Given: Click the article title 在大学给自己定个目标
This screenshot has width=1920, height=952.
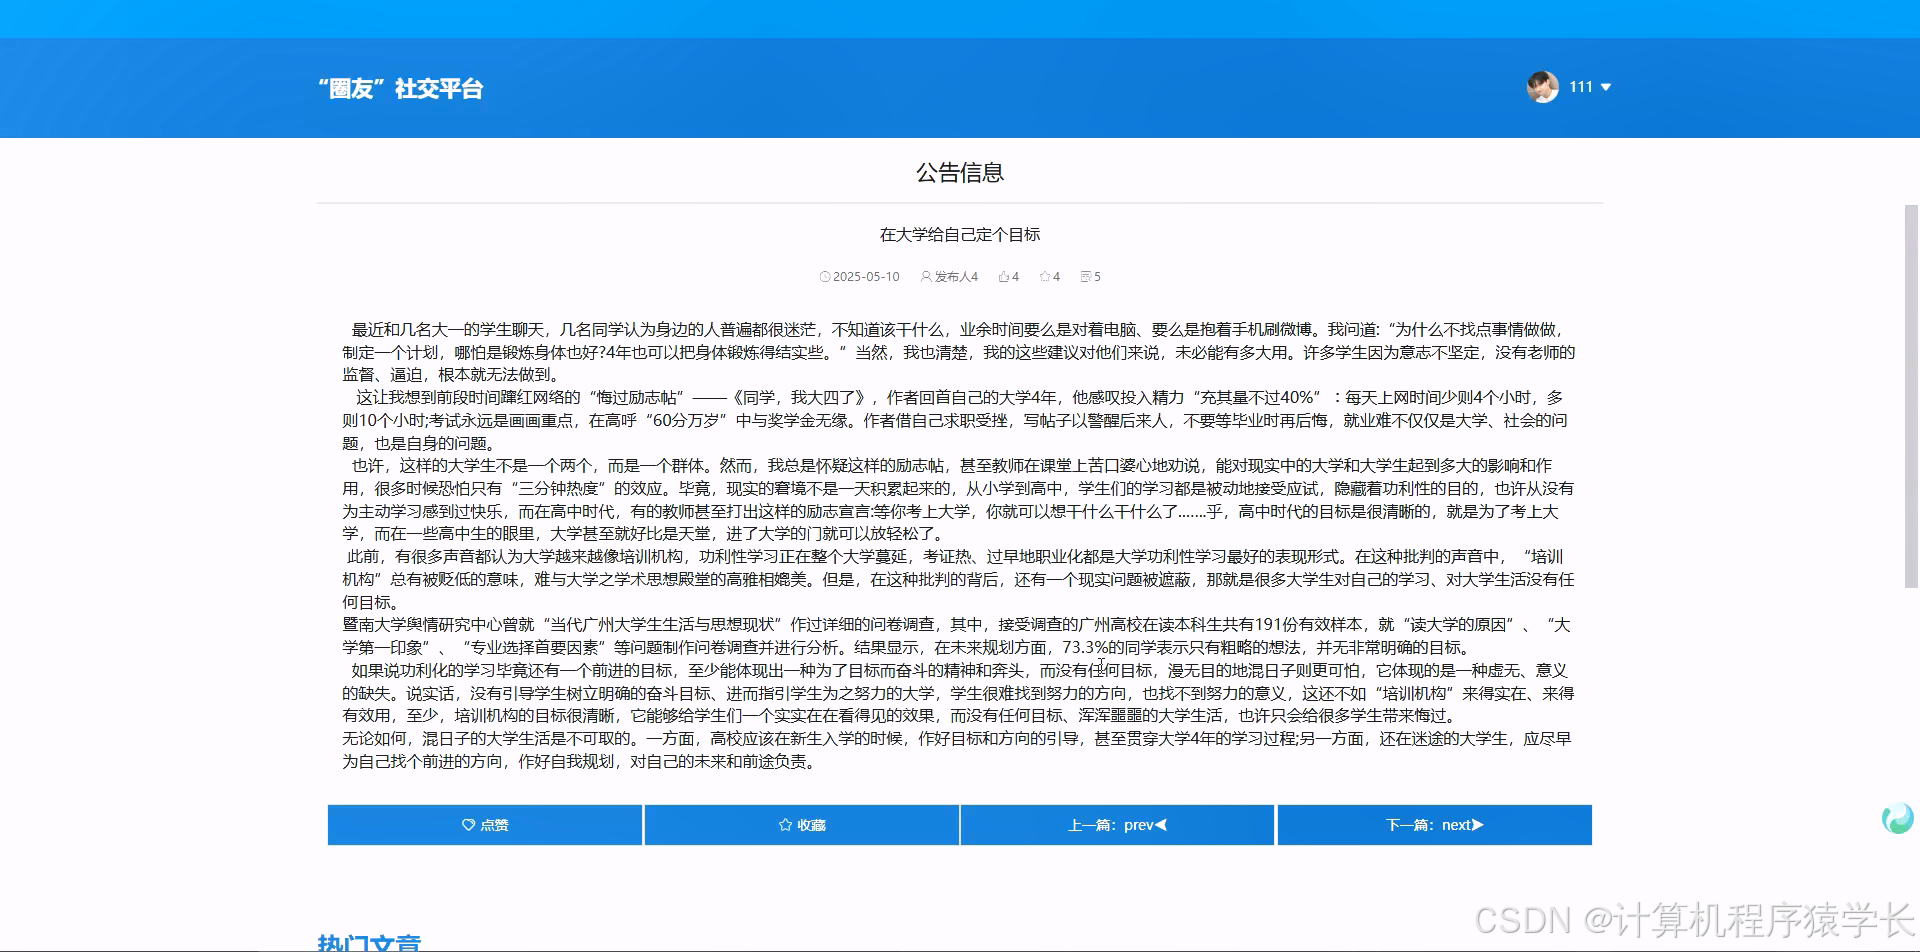Looking at the screenshot, I should pos(960,234).
